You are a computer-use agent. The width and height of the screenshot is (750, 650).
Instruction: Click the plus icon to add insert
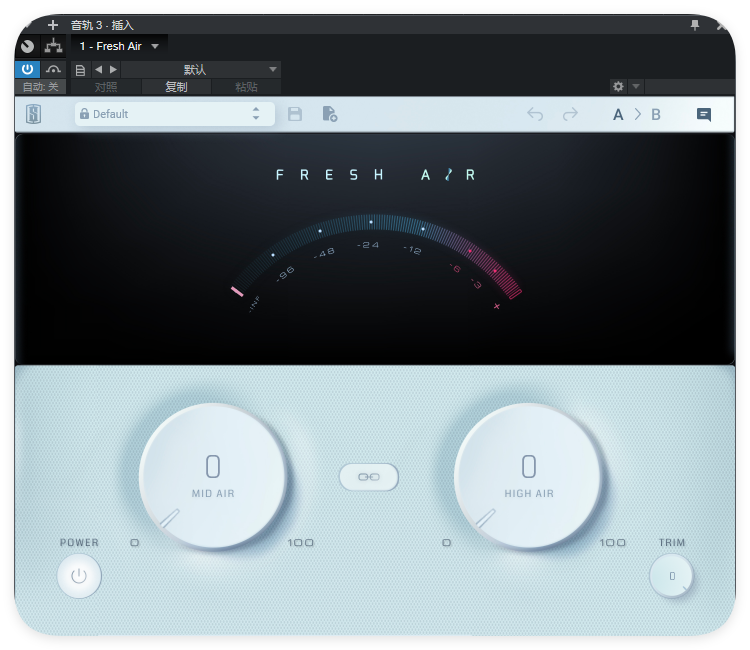coord(53,25)
